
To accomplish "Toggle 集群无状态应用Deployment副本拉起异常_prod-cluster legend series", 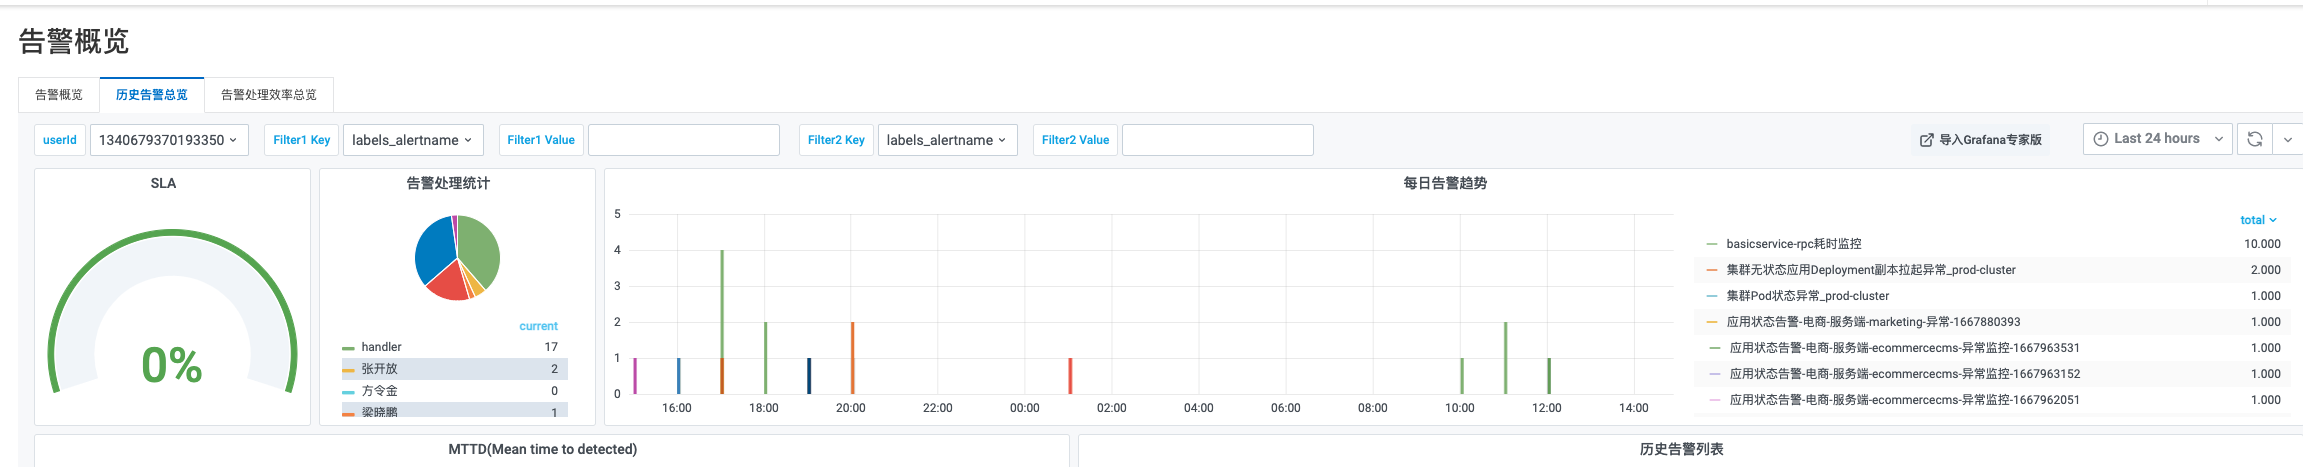I will click(x=1871, y=270).
